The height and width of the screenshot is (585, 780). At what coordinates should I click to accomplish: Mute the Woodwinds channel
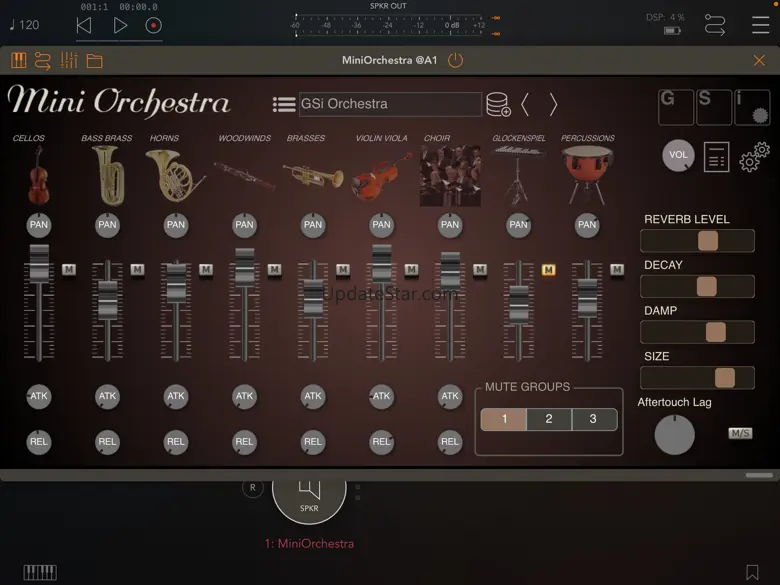click(275, 269)
